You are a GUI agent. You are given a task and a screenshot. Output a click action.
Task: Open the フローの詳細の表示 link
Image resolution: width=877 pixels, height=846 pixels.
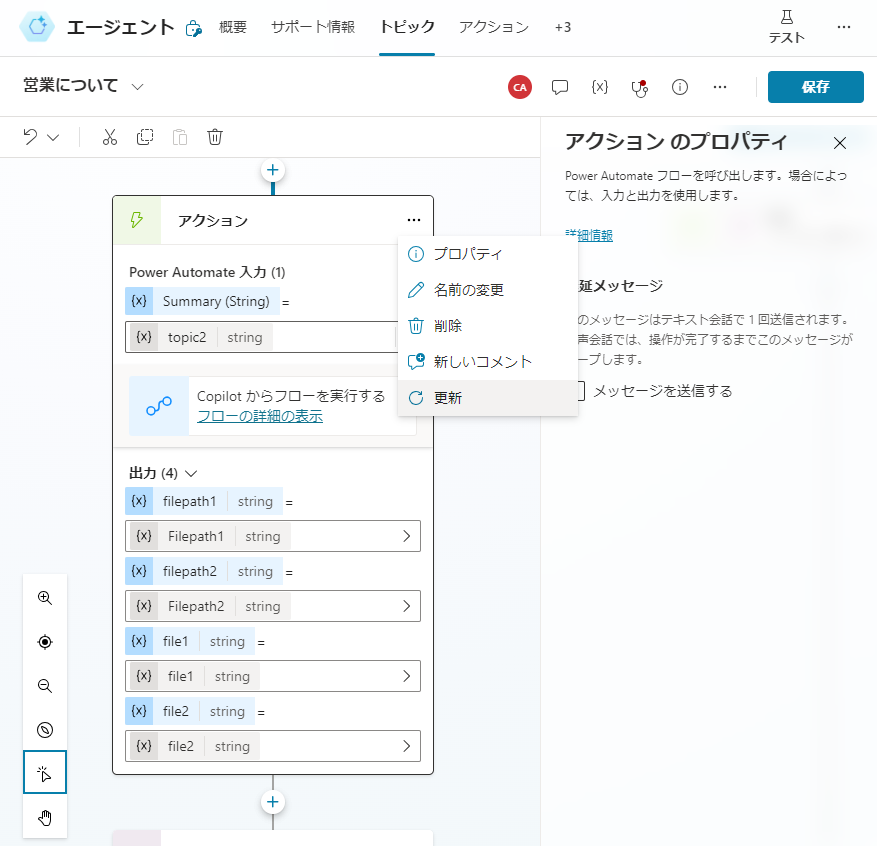point(259,416)
